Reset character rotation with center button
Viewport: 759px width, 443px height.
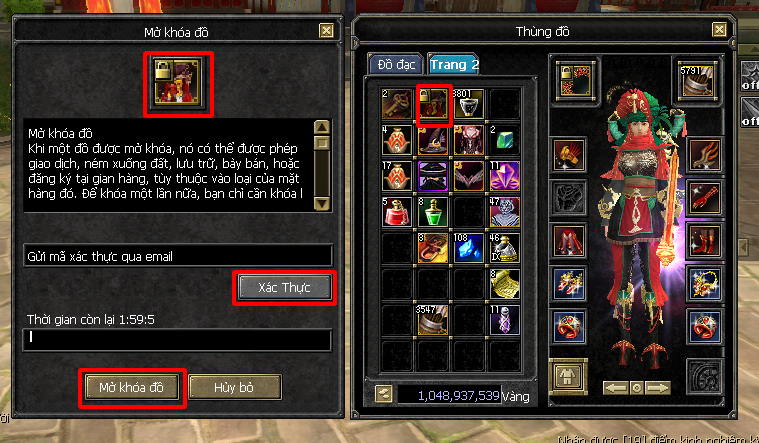coord(637,387)
